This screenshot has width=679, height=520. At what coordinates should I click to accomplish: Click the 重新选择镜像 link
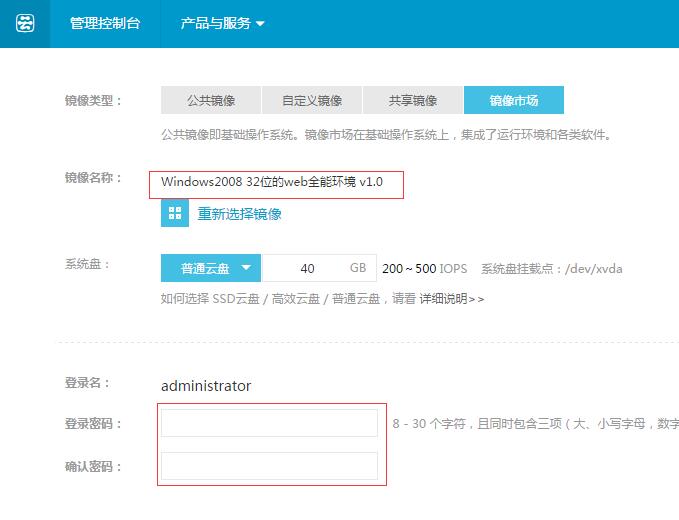point(239,213)
